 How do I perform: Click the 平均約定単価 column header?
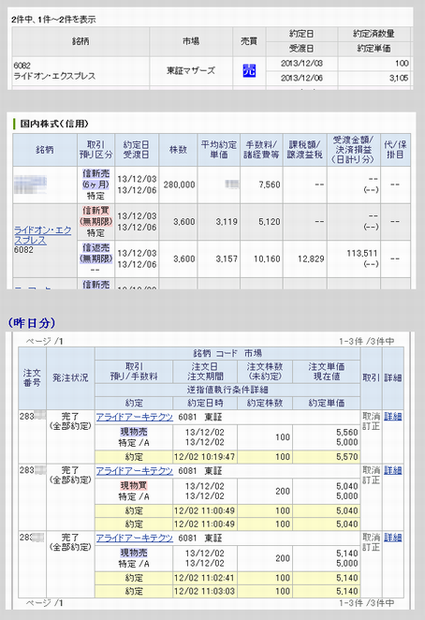point(219,149)
